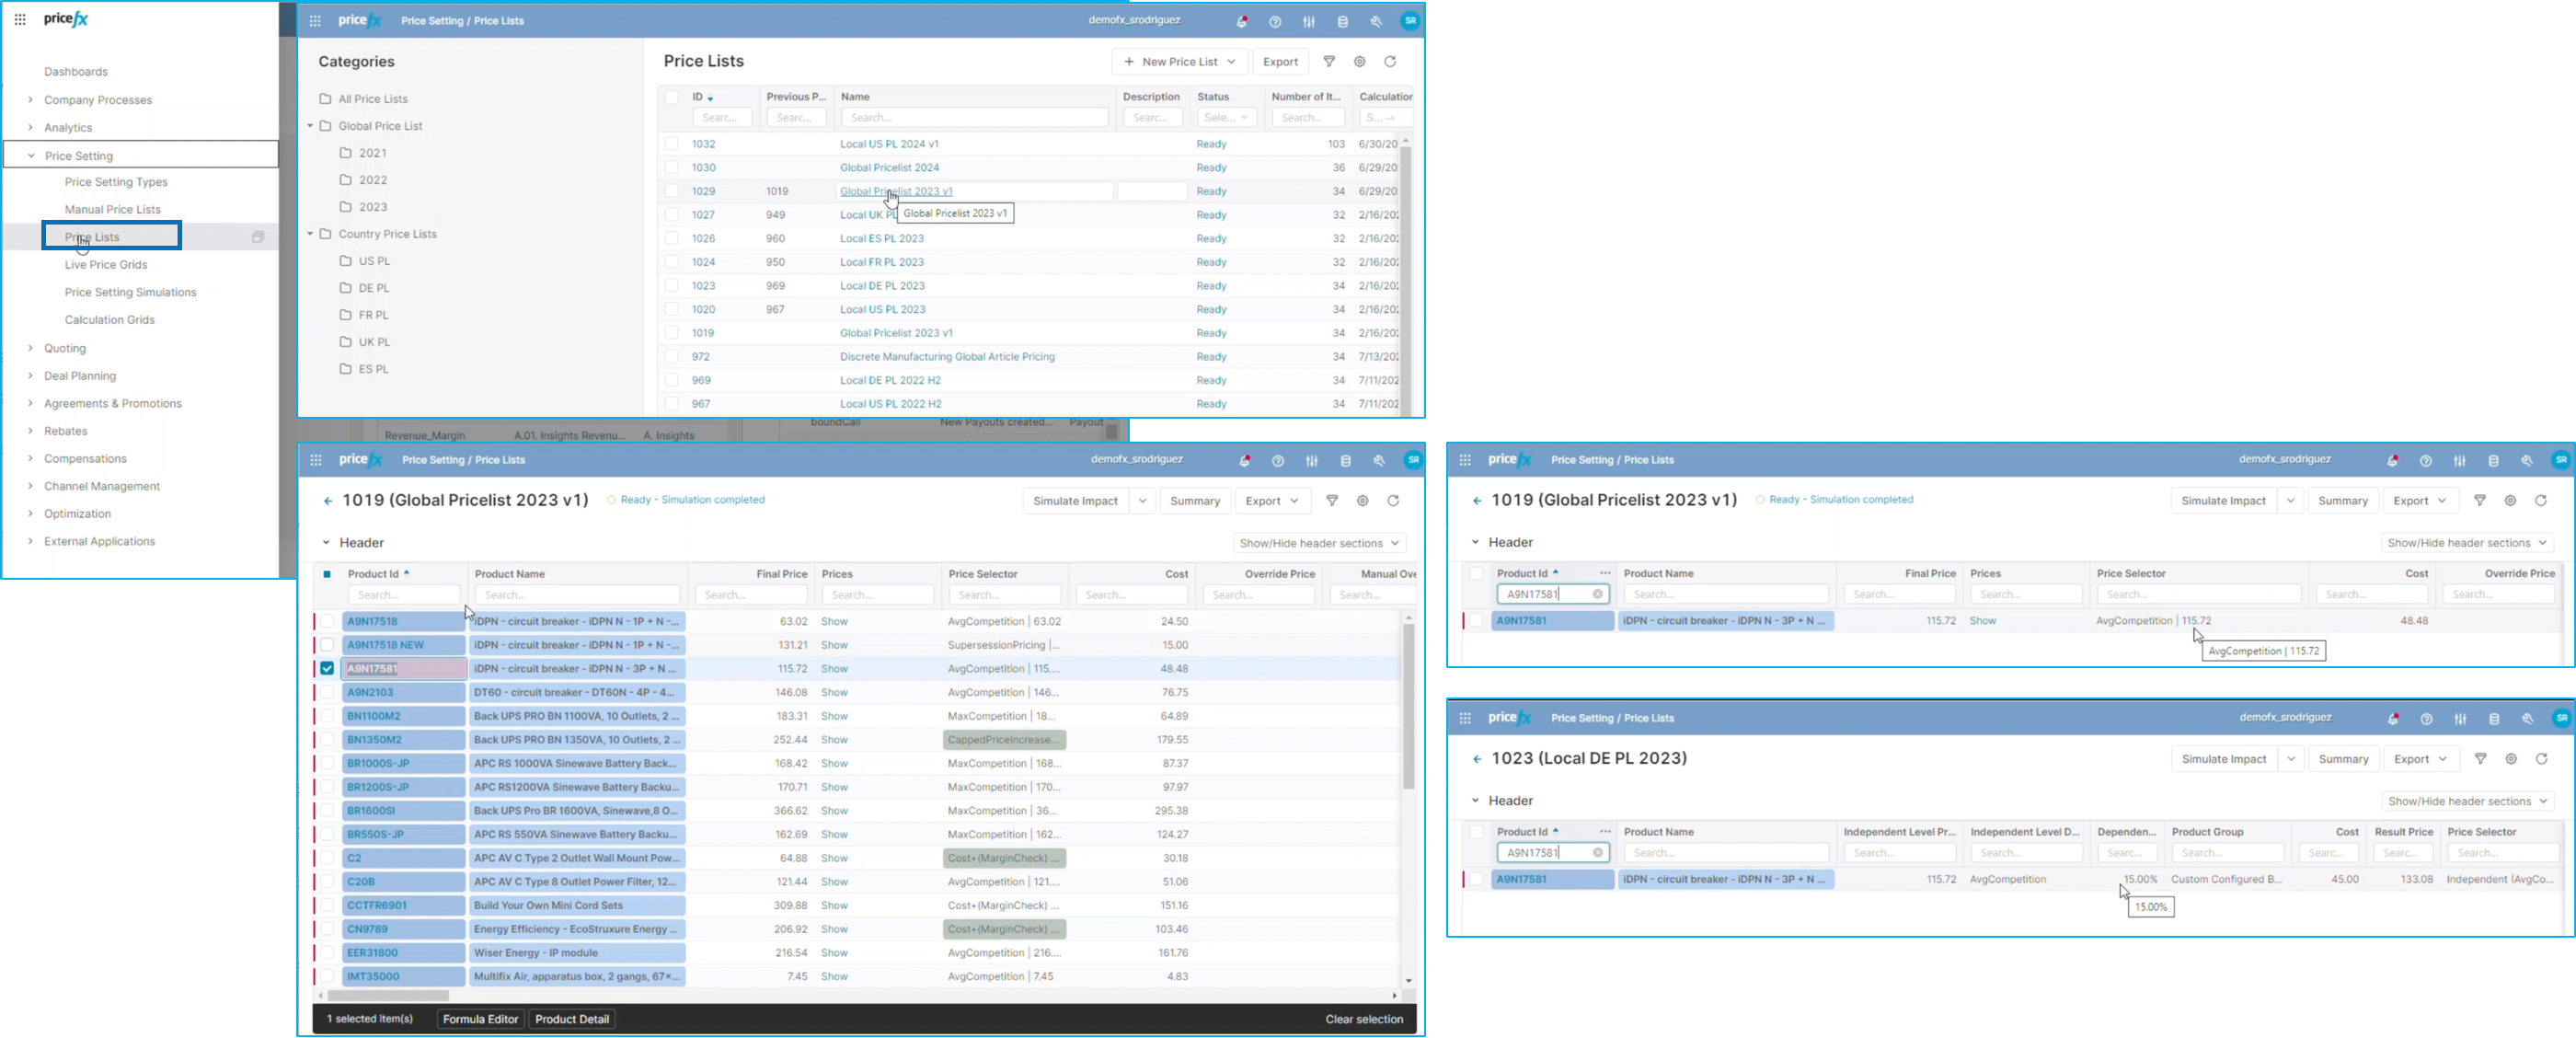Open Price Setting Simulations menu item
Image resolution: width=2576 pixels, height=1038 pixels.
pos(131,293)
